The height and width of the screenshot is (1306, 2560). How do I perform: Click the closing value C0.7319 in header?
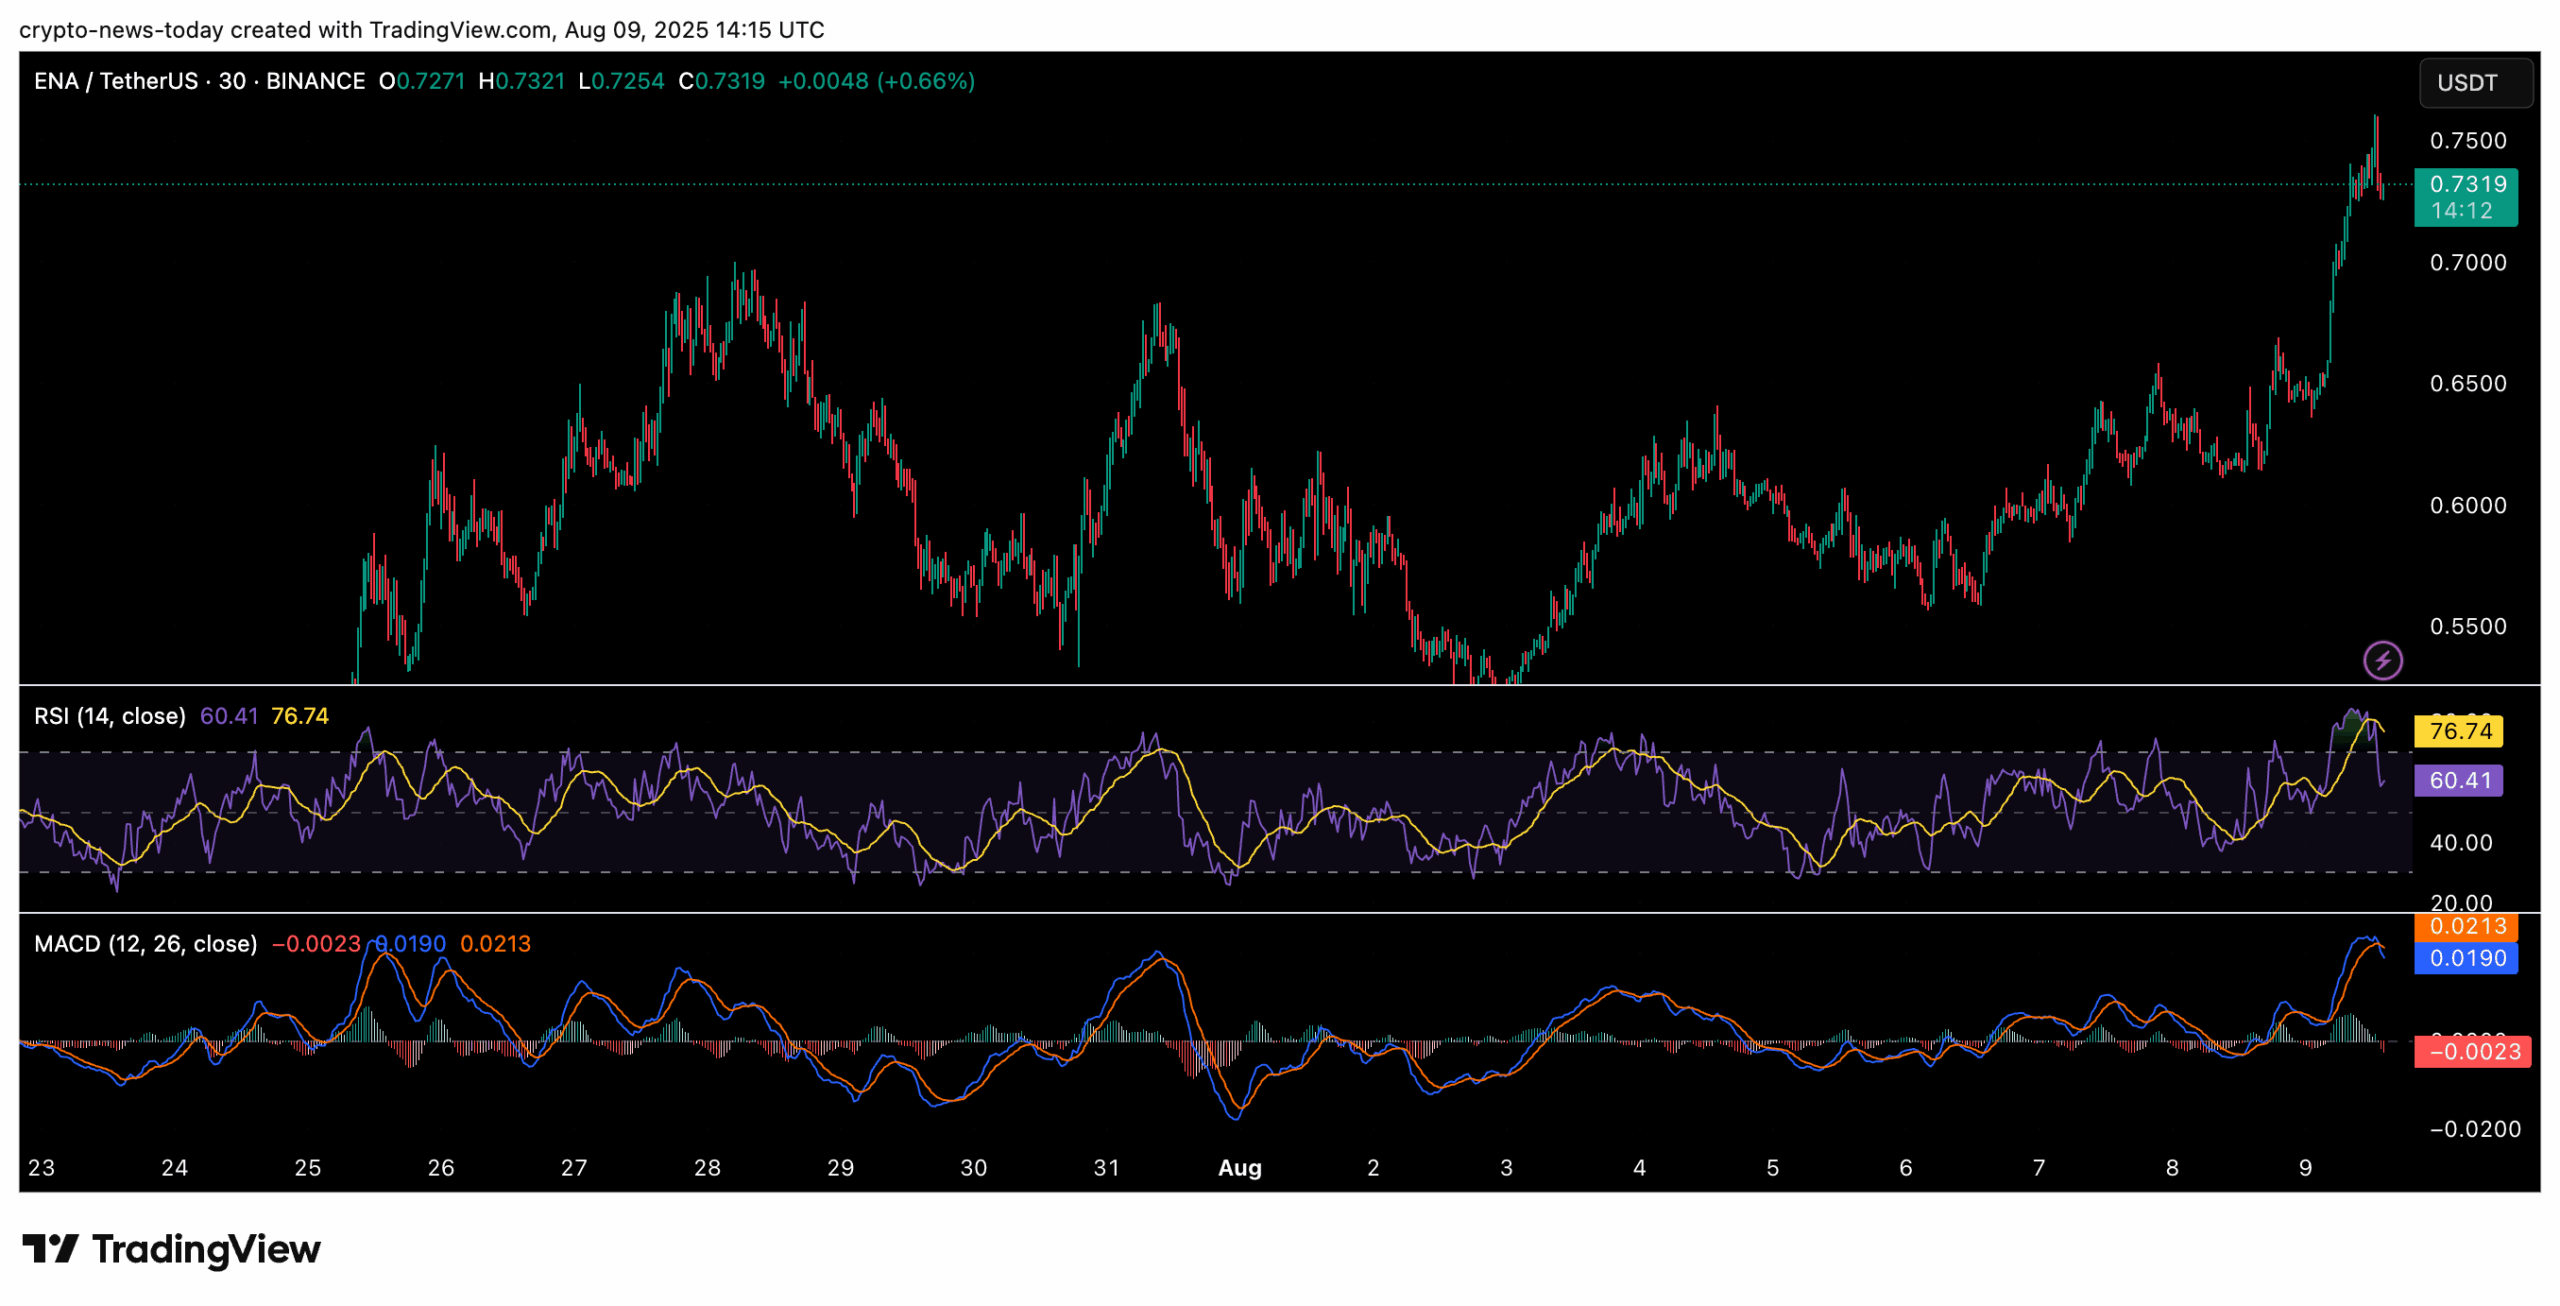click(x=721, y=81)
